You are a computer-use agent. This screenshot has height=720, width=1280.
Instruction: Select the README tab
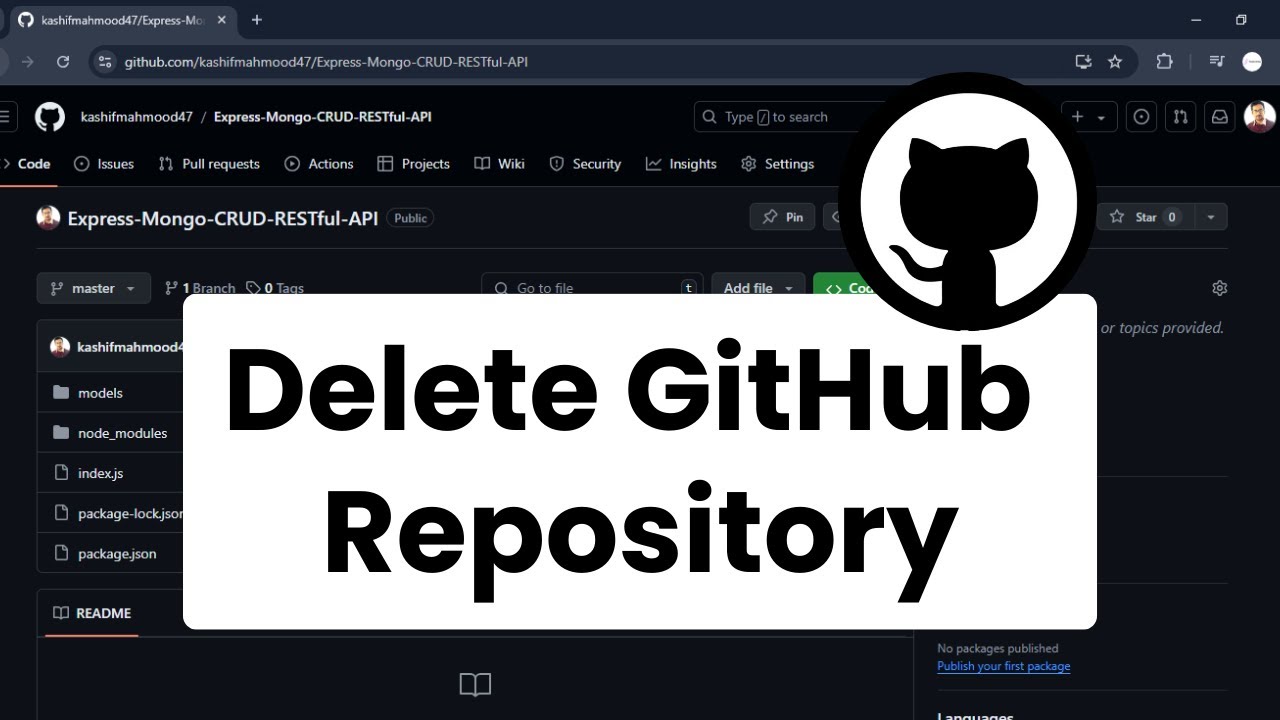tap(92, 613)
